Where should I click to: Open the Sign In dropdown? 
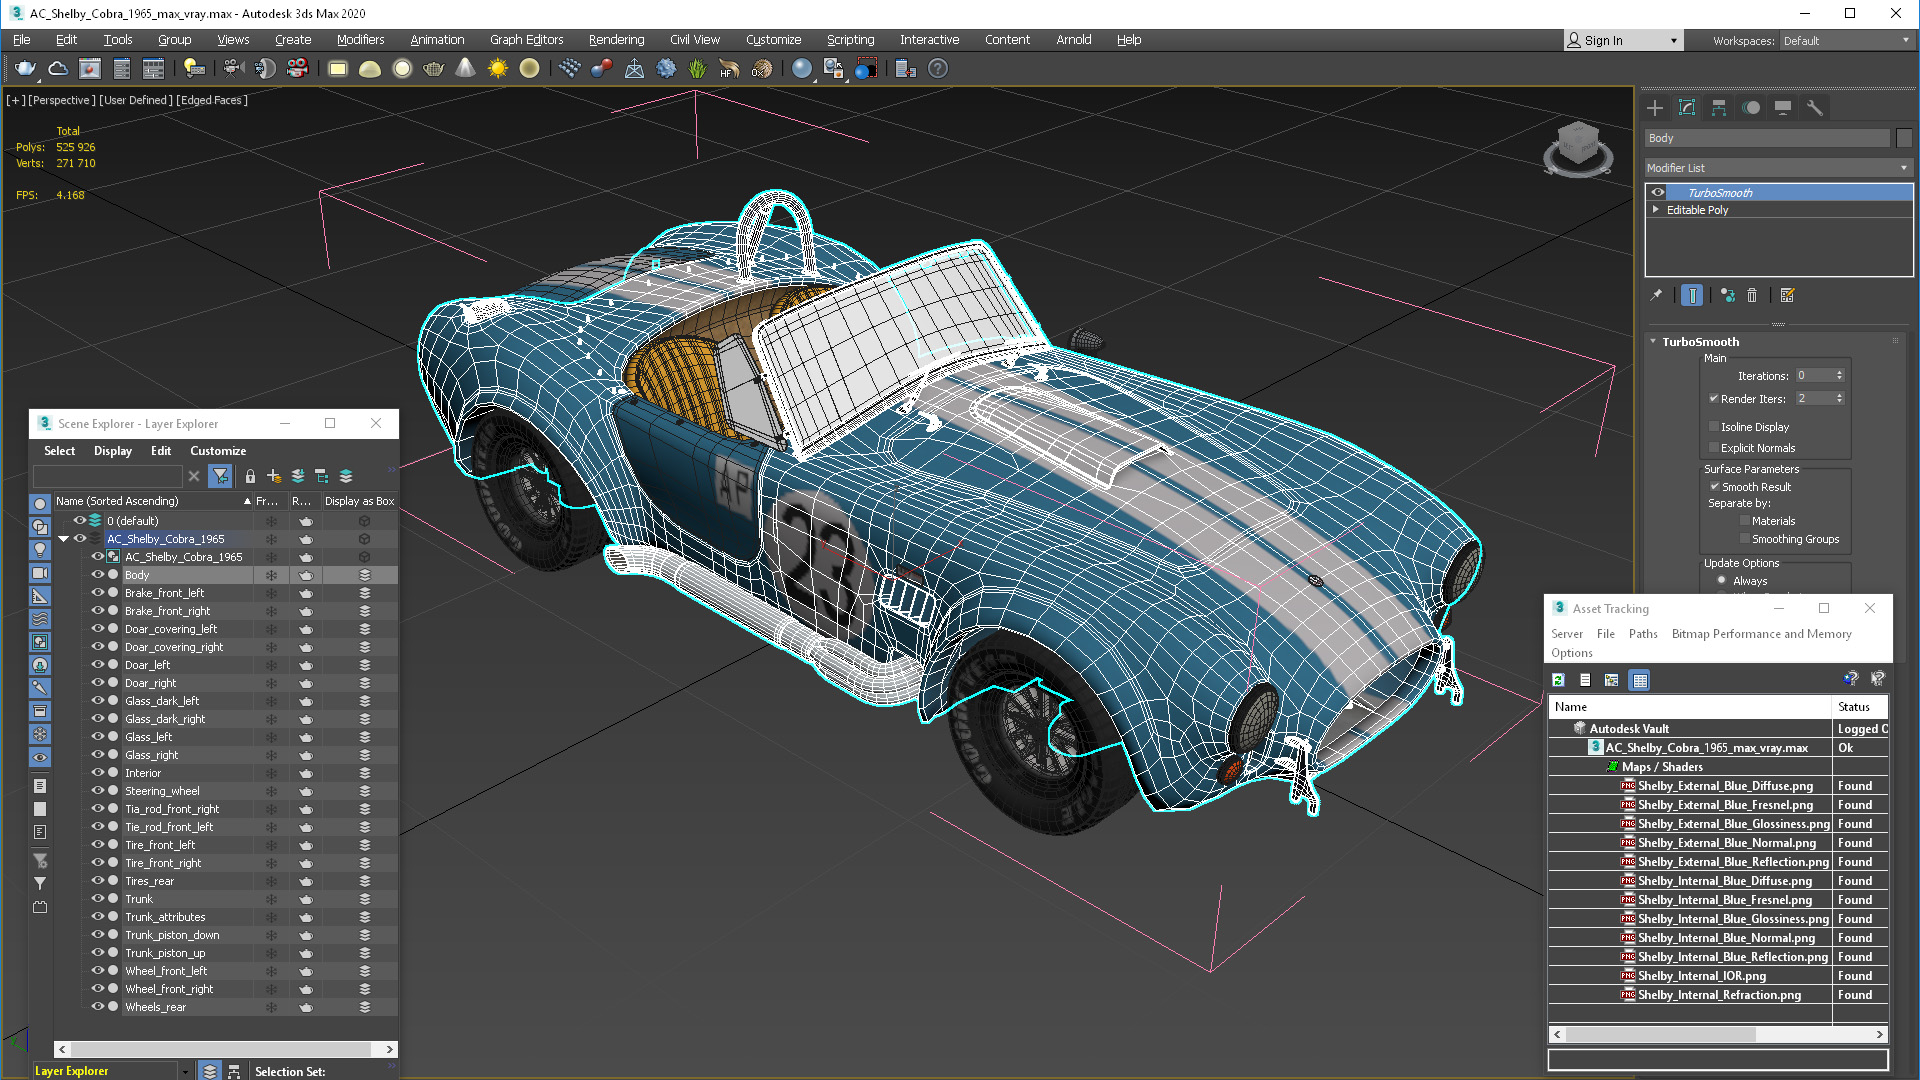(x=1623, y=41)
